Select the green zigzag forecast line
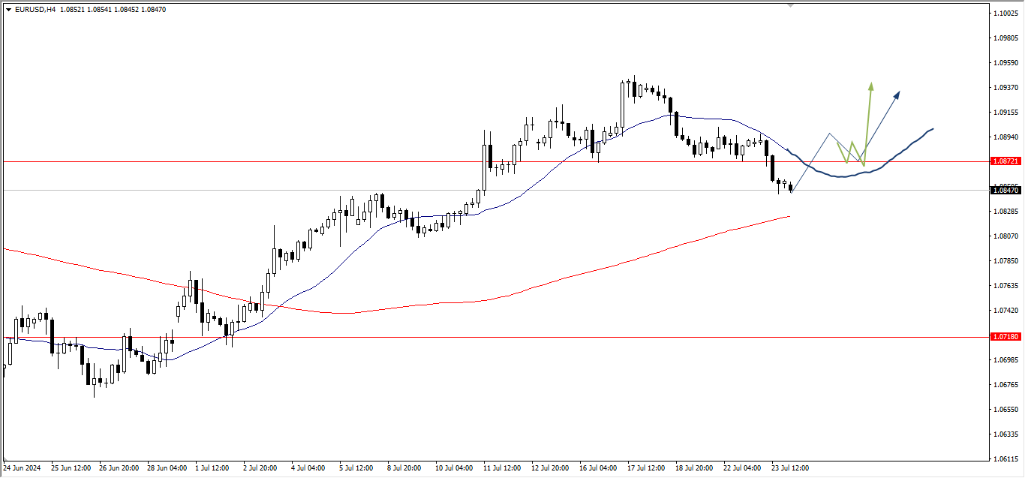 (x=852, y=148)
